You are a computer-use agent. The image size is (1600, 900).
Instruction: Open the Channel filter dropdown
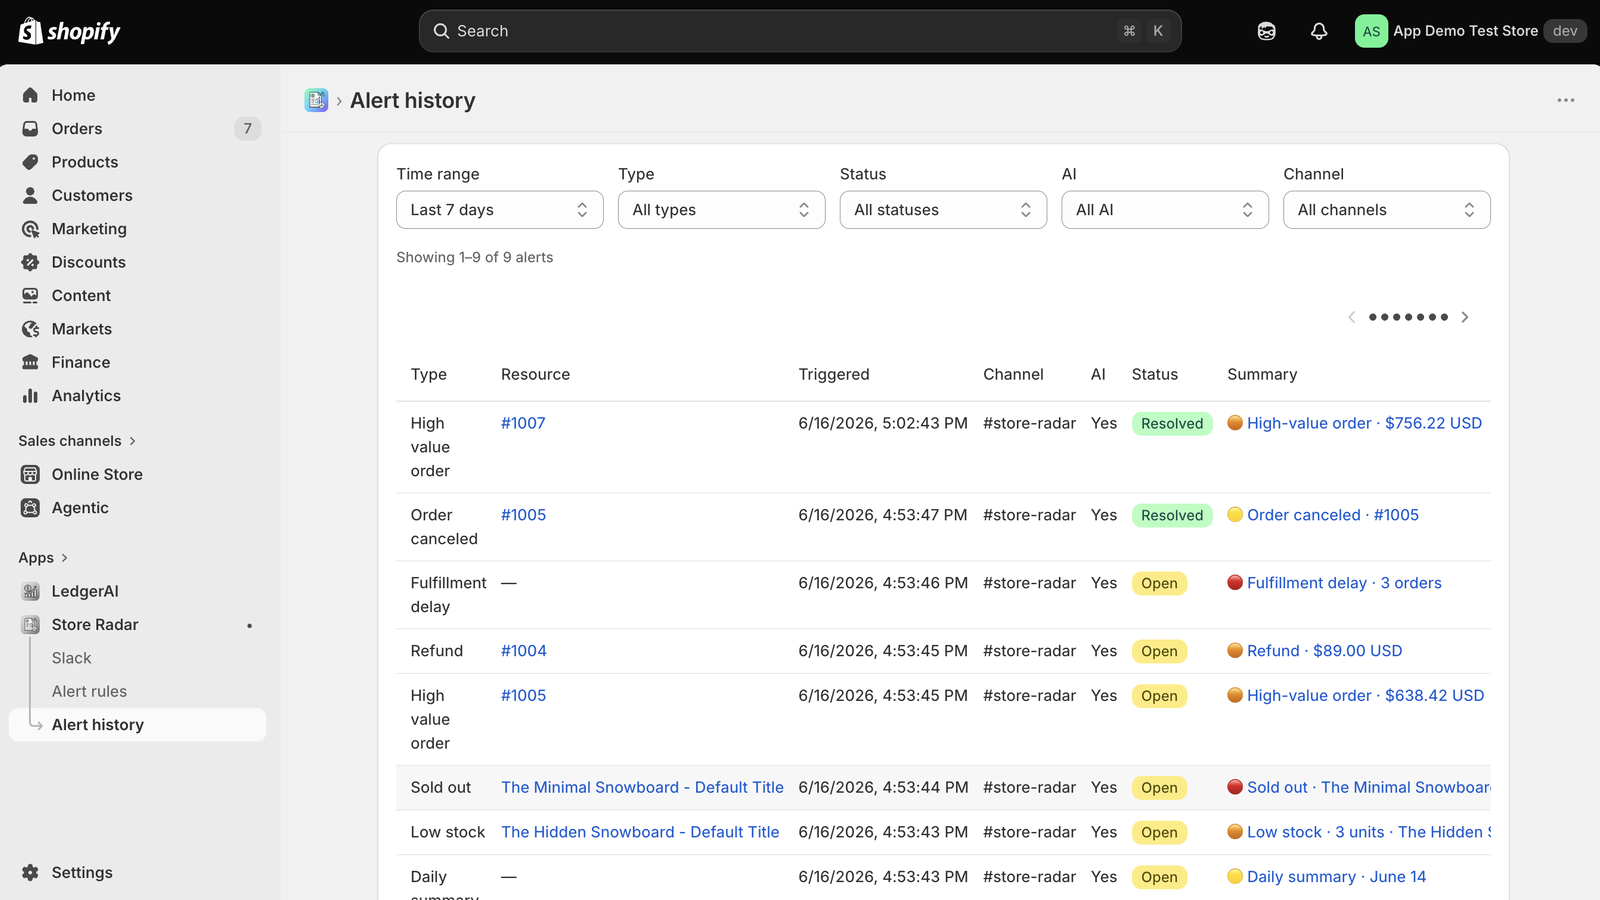tap(1387, 210)
